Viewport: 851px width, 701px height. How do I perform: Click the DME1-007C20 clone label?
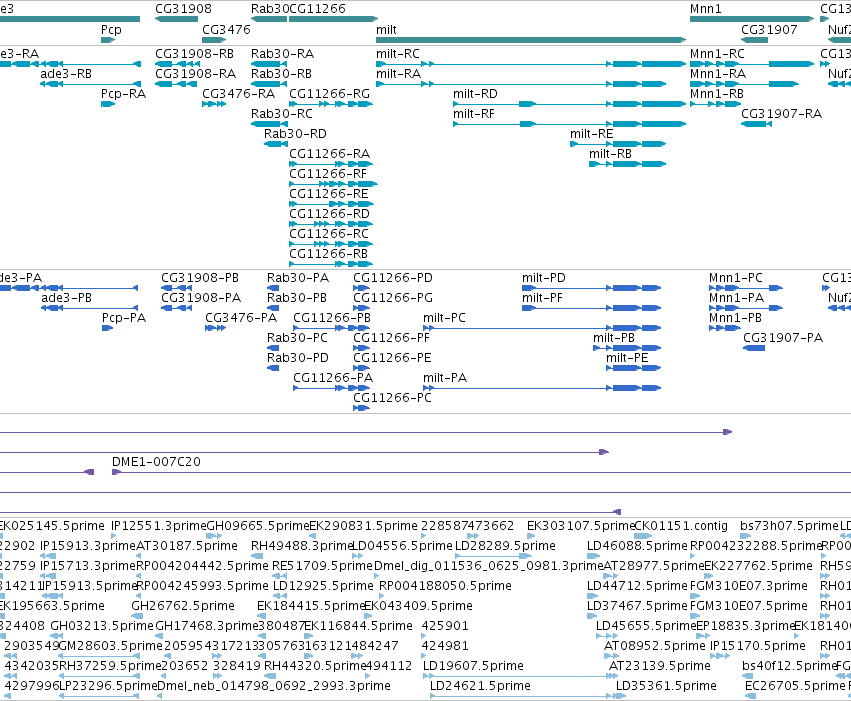(x=156, y=462)
